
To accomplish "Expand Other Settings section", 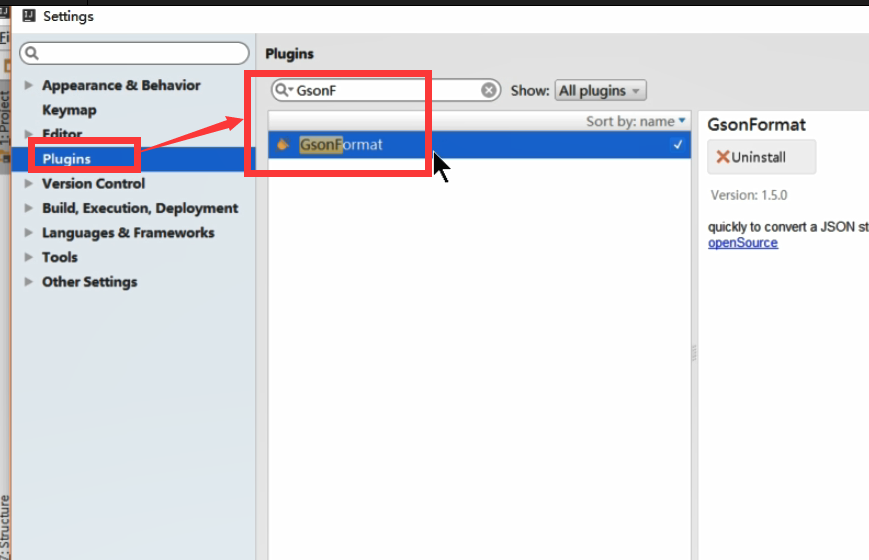I will click(x=29, y=282).
